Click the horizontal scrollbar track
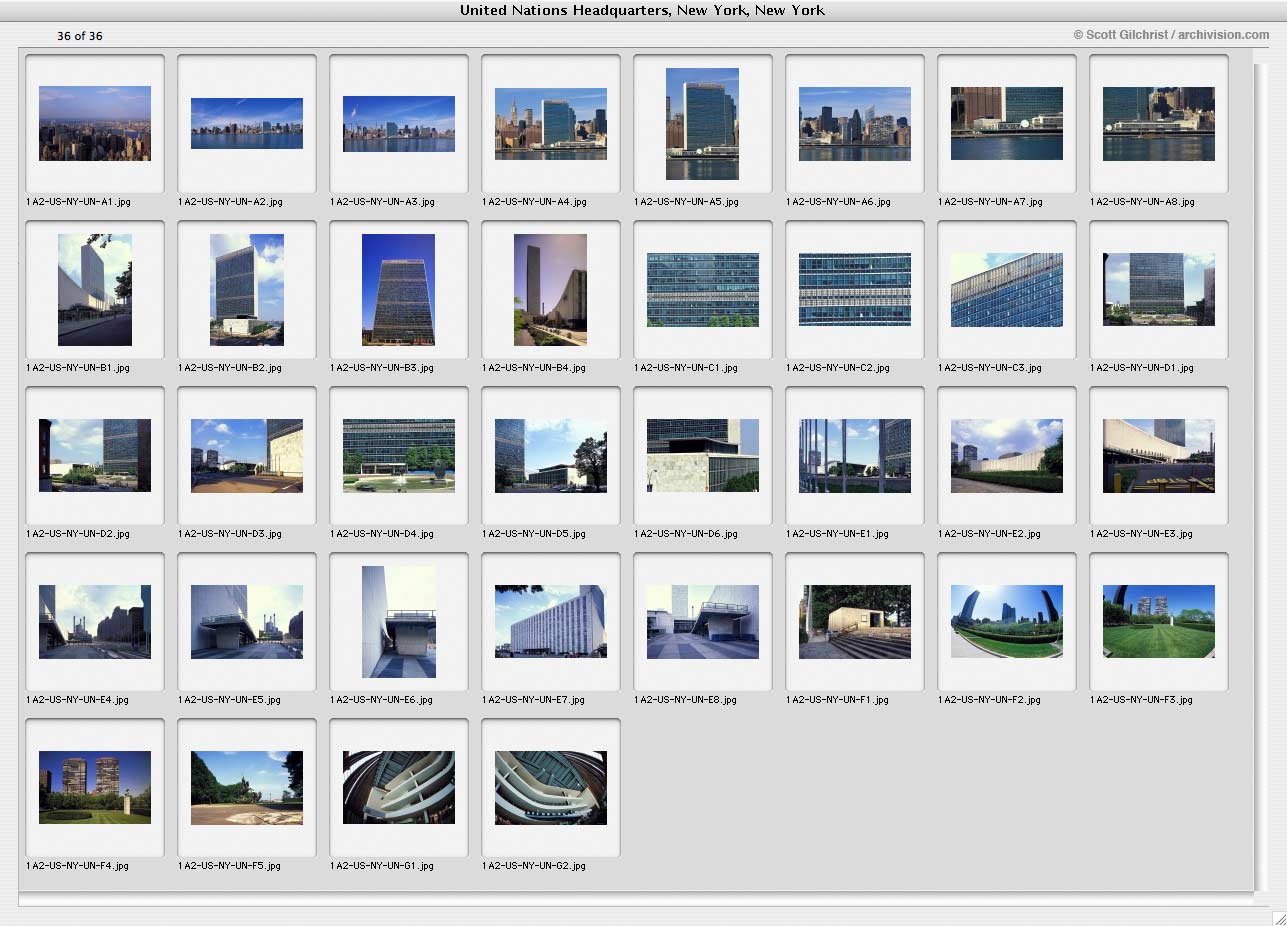 pos(636,899)
